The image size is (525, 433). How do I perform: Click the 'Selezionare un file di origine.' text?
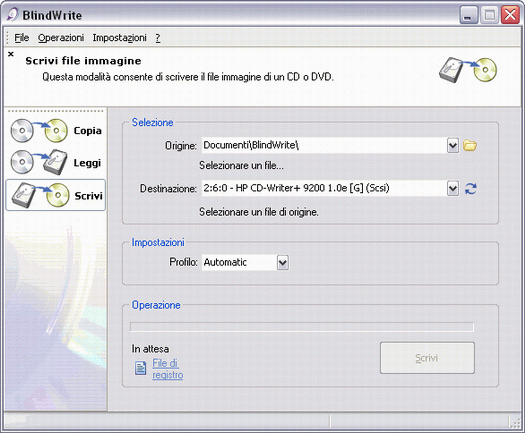259,212
